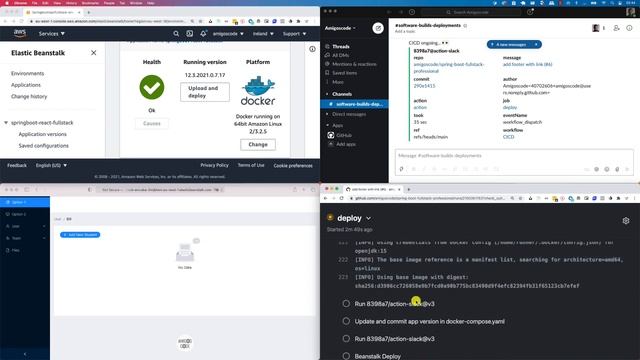Viewport: 640px width, 360px height.
Task: Click the send message arrow in Slack
Action: click(x=627, y=169)
